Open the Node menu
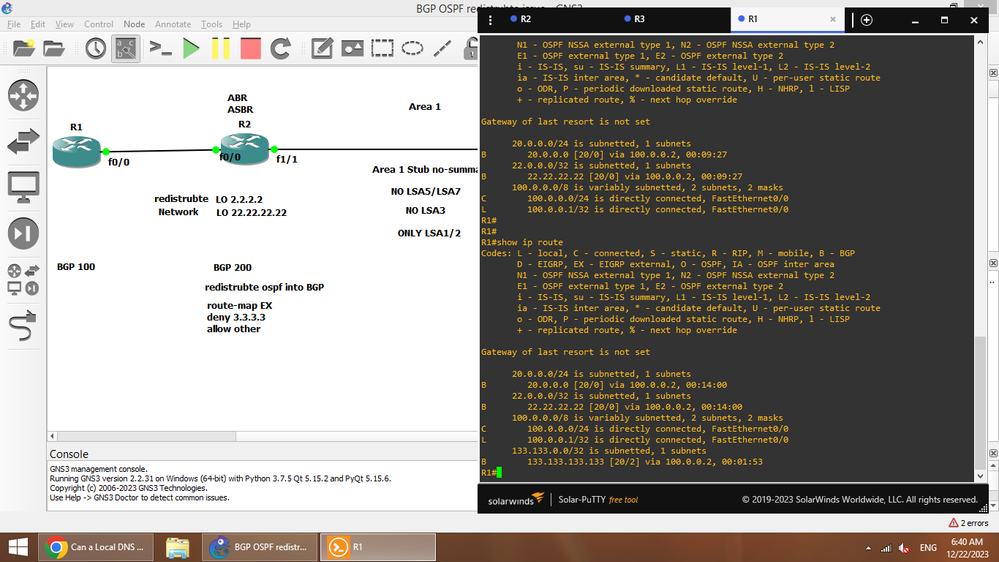This screenshot has width=999, height=562. coord(134,24)
